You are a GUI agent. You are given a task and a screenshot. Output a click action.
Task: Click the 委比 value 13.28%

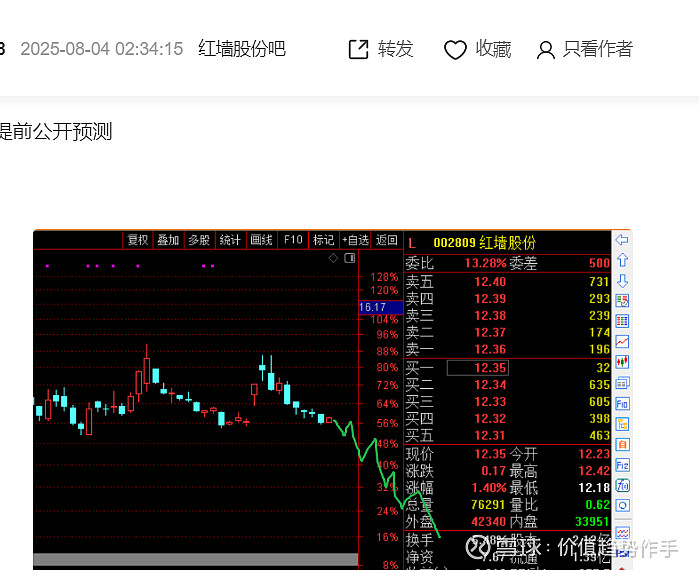pos(485,263)
